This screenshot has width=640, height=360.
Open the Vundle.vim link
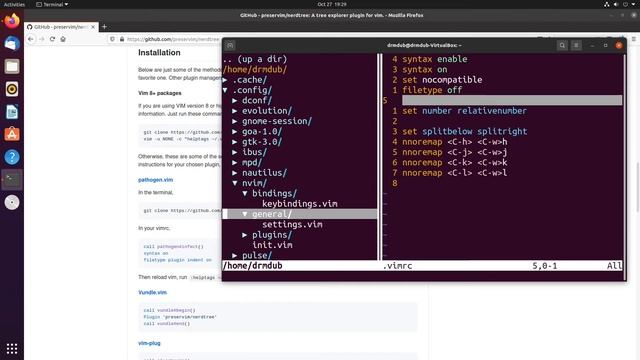[152, 292]
